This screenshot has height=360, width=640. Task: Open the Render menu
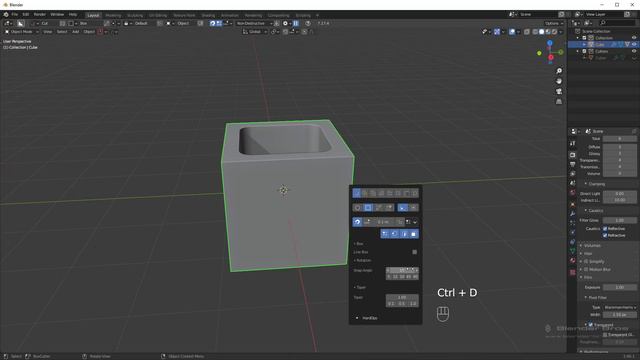[40, 14]
